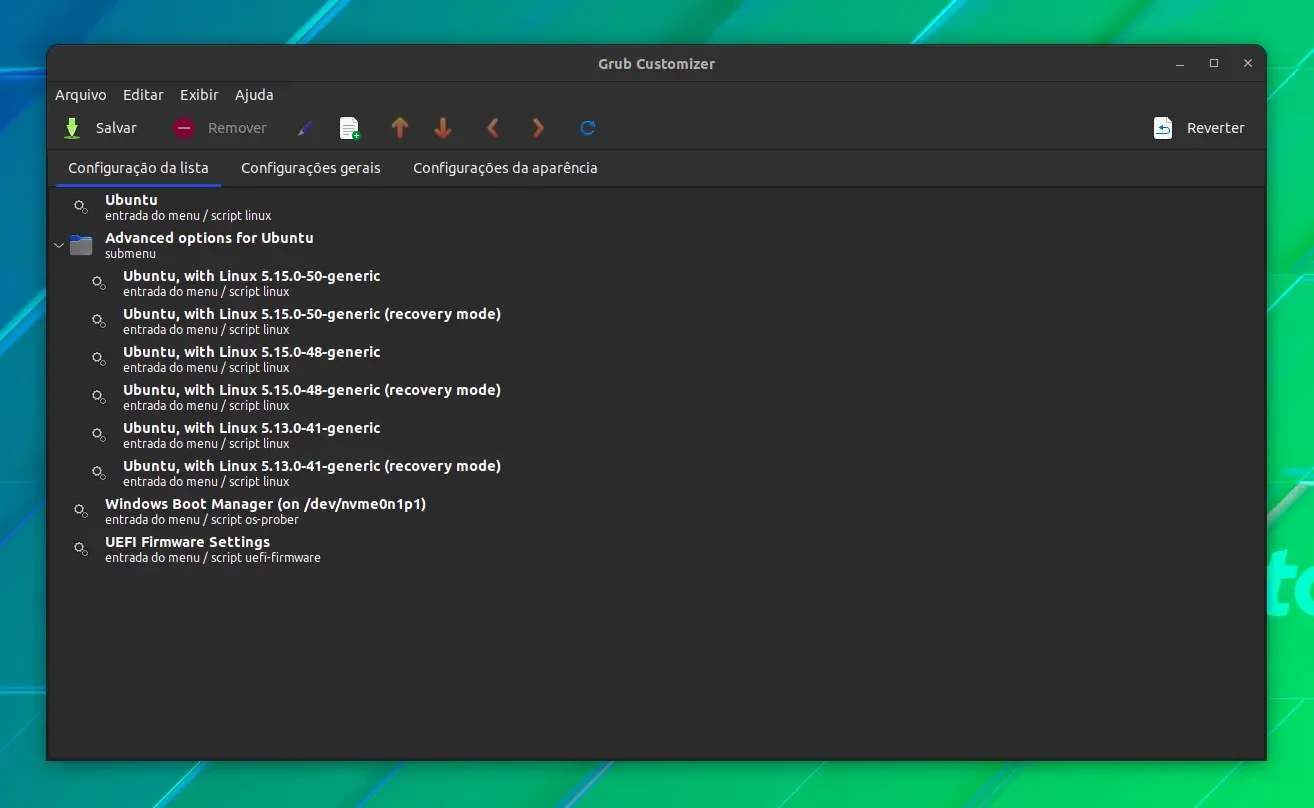Click the blue reload refresh icon
Image resolution: width=1314 pixels, height=808 pixels.
pos(588,128)
